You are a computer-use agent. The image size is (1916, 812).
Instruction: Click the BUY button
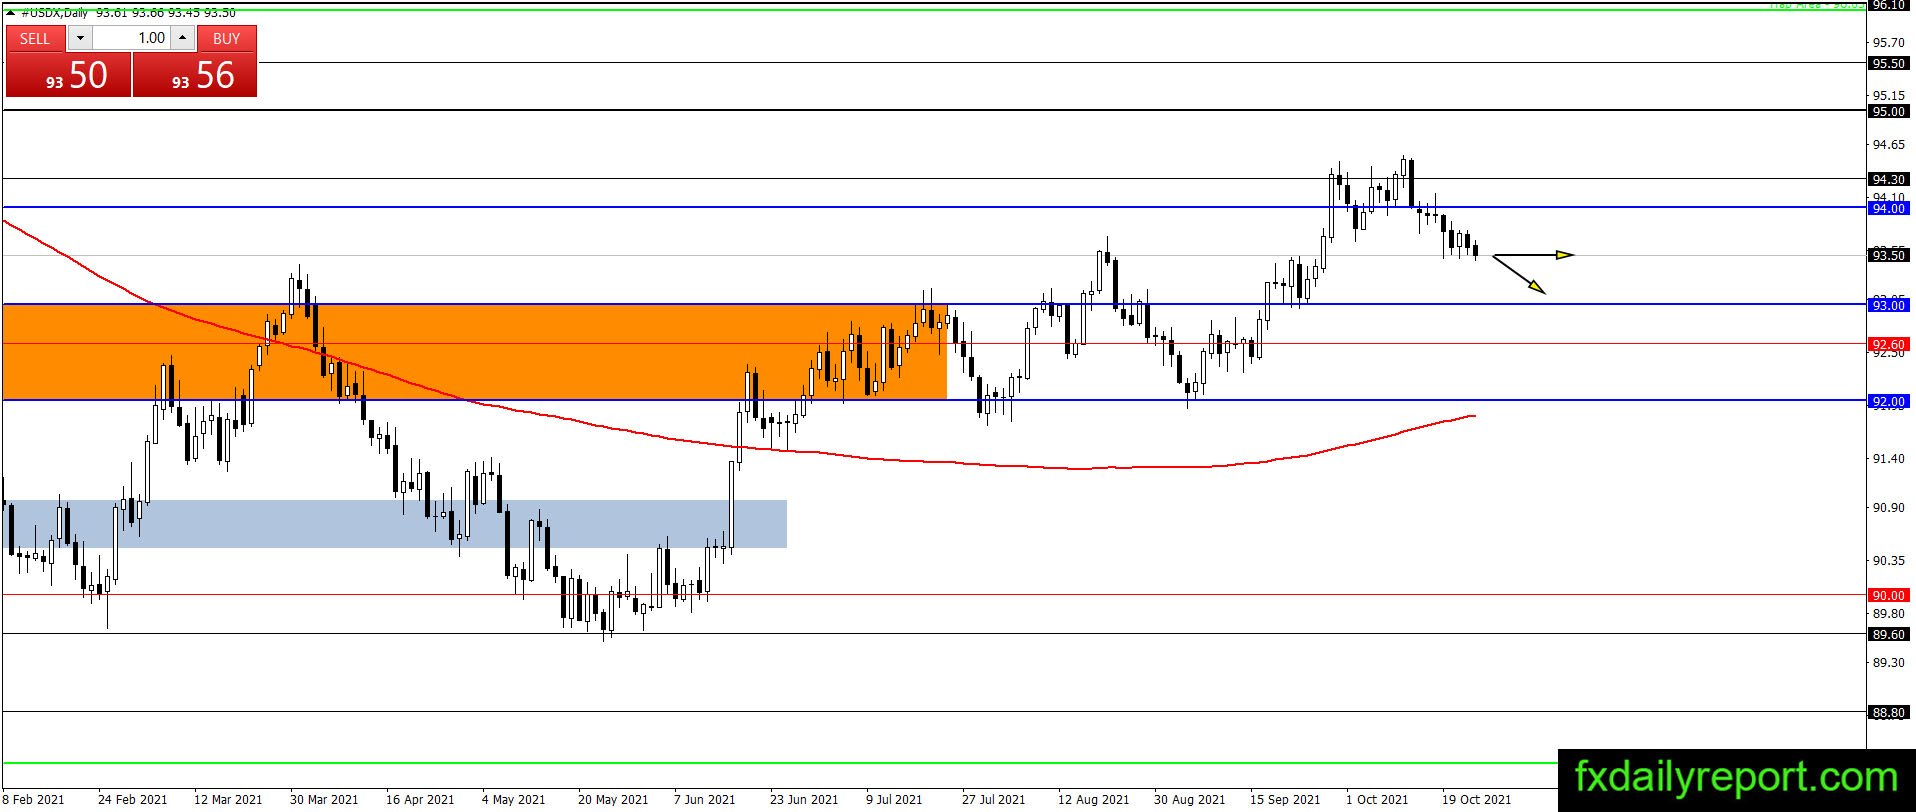click(x=226, y=38)
